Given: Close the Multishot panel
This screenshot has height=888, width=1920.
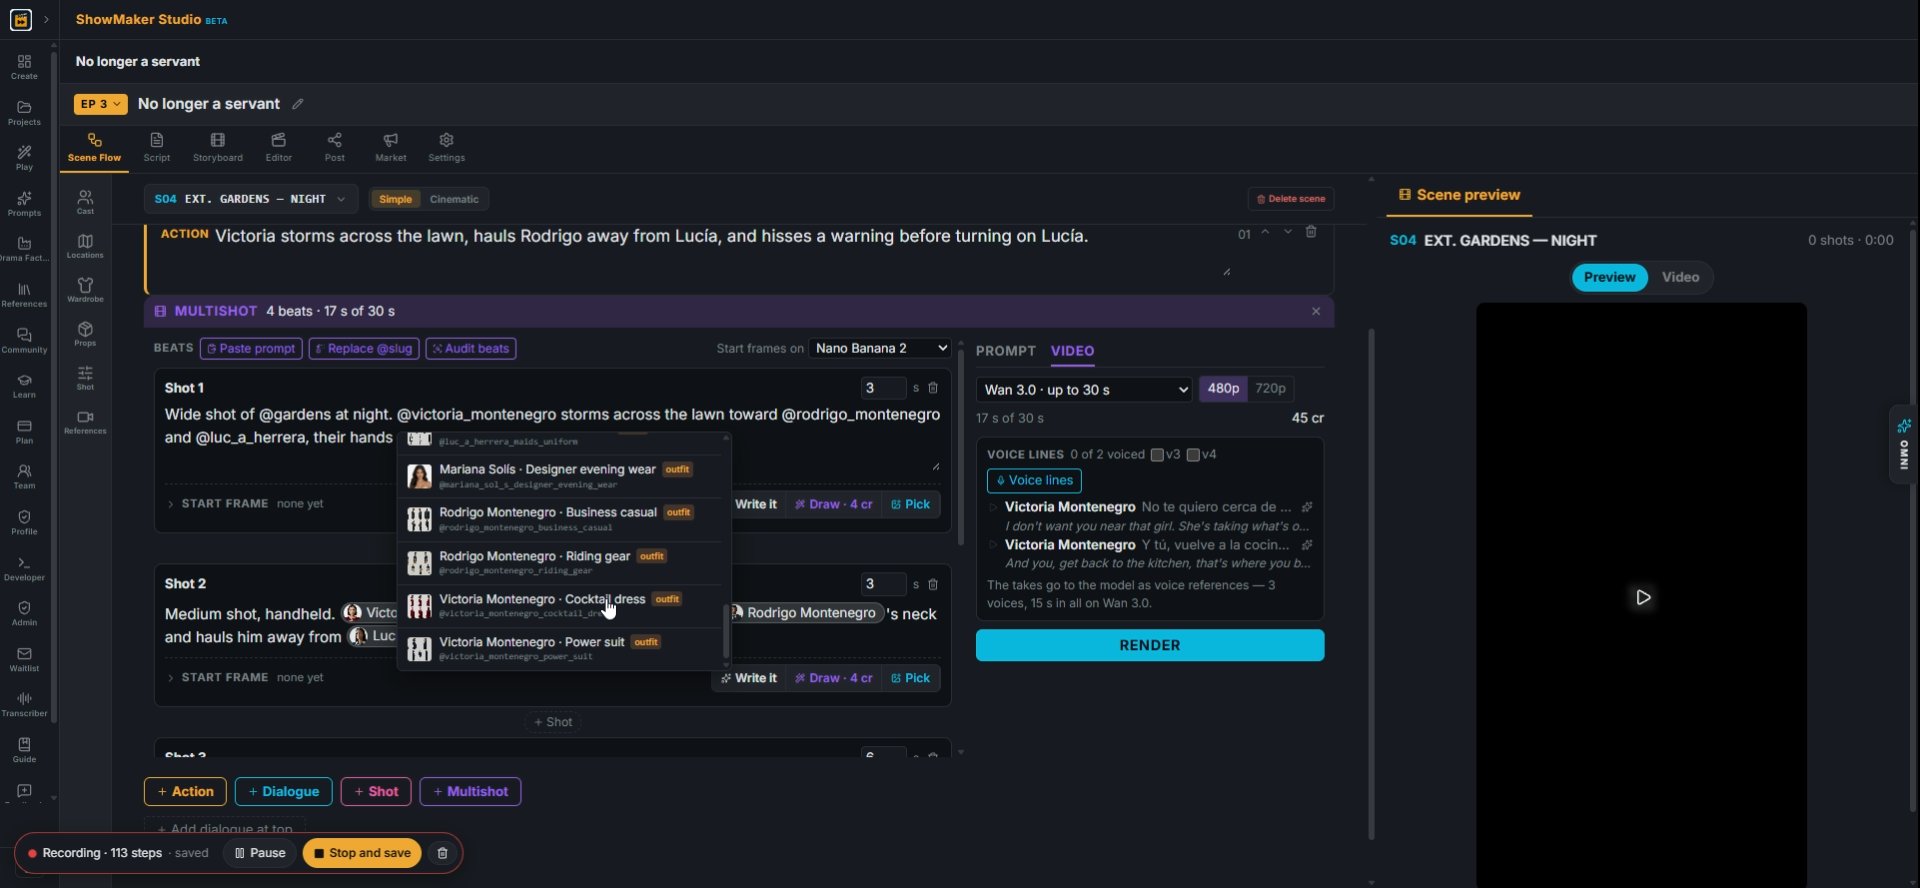Looking at the screenshot, I should [x=1316, y=311].
